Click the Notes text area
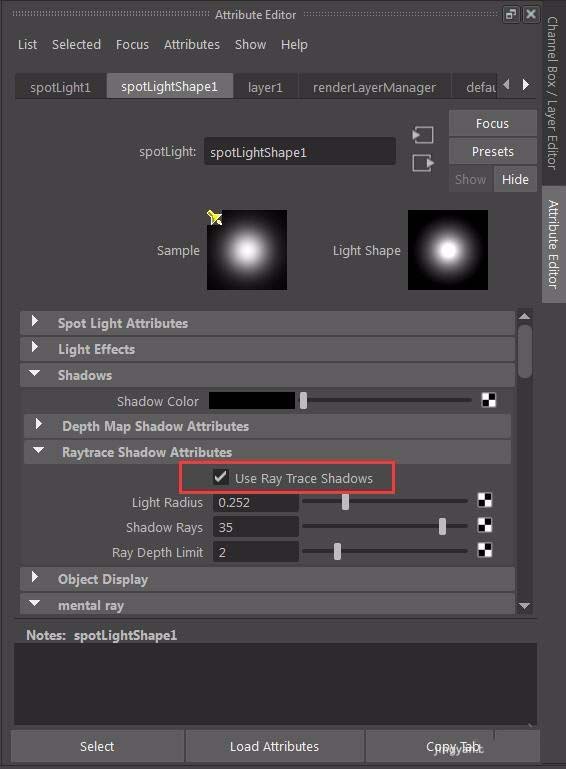The height and width of the screenshot is (769, 566). click(276, 684)
